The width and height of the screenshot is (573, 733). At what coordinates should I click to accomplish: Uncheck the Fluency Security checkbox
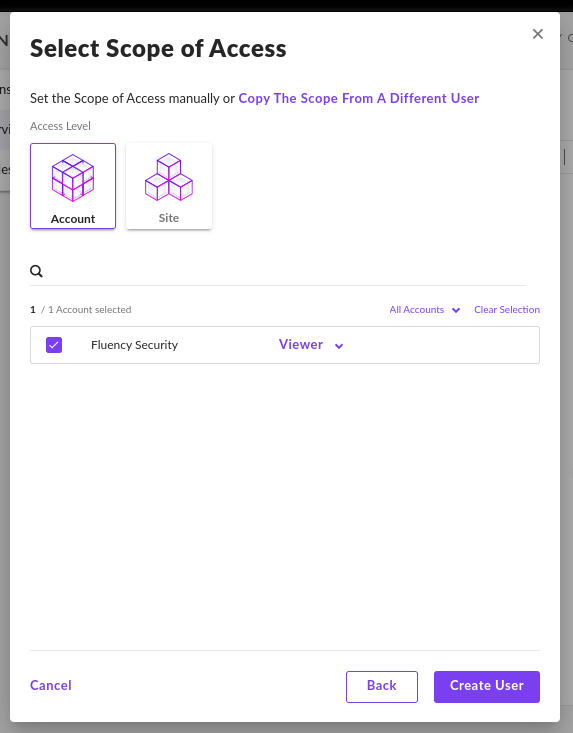(x=54, y=345)
